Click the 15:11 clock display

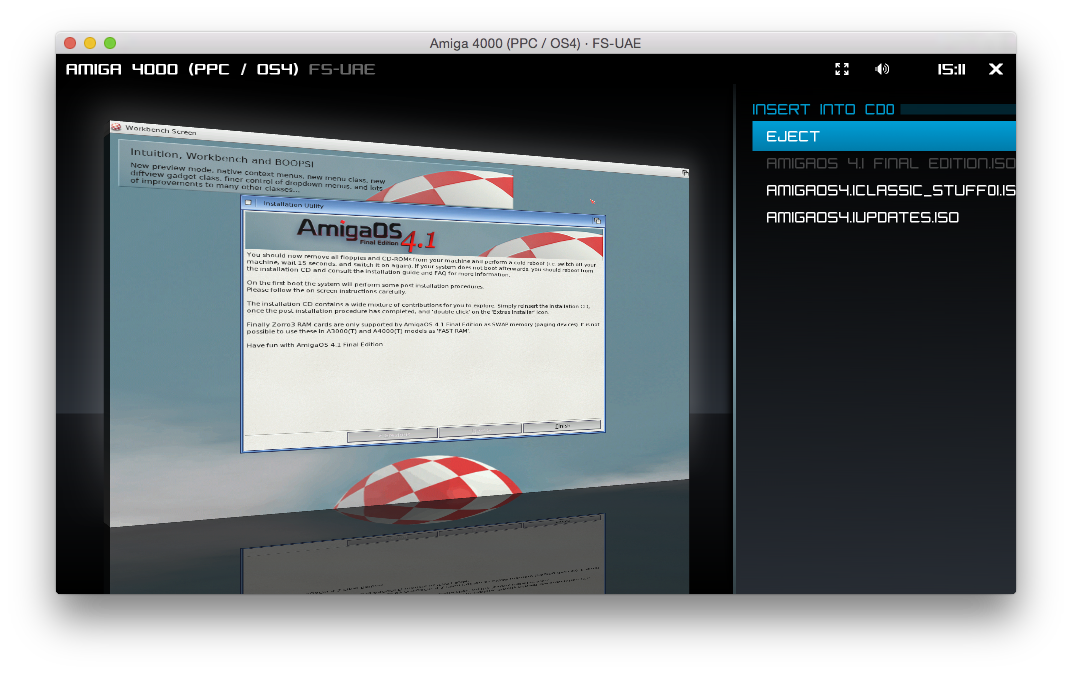pyautogui.click(x=951, y=69)
